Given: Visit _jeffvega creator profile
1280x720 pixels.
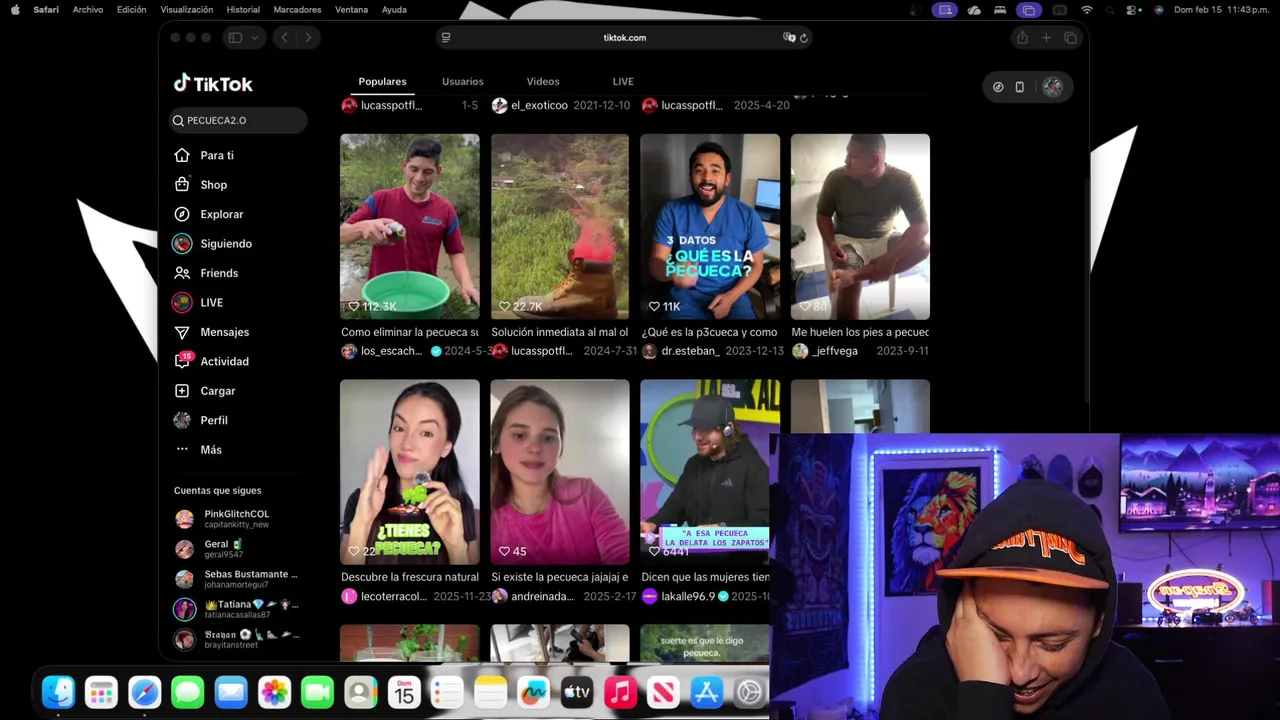Looking at the screenshot, I should click(x=834, y=351).
